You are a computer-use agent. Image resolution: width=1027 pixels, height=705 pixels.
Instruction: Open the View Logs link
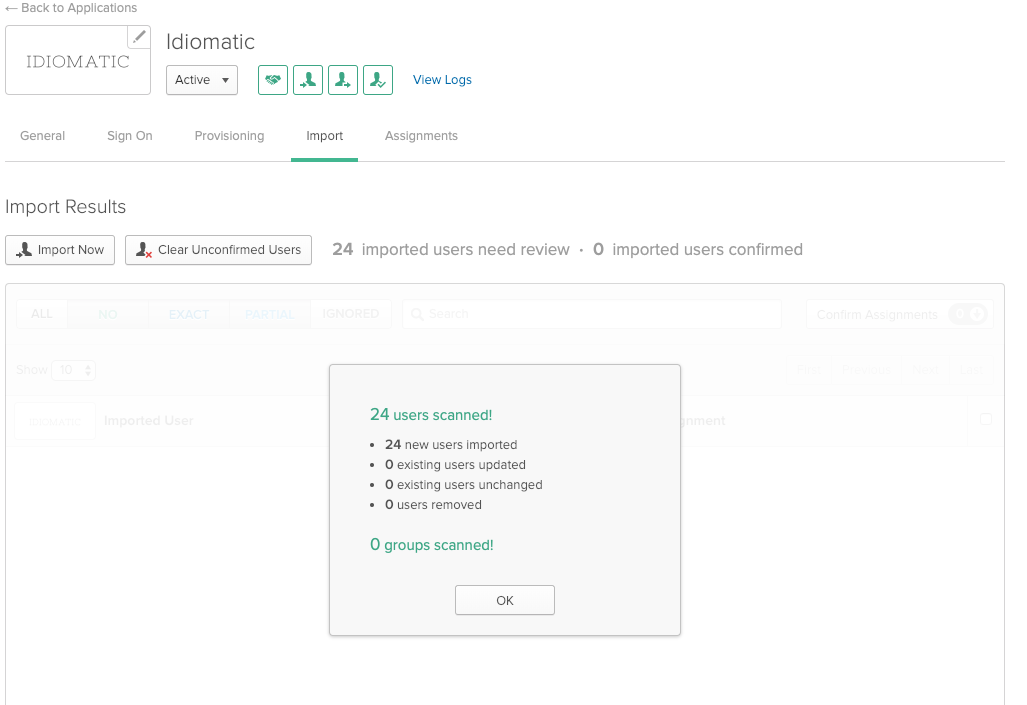pos(442,80)
